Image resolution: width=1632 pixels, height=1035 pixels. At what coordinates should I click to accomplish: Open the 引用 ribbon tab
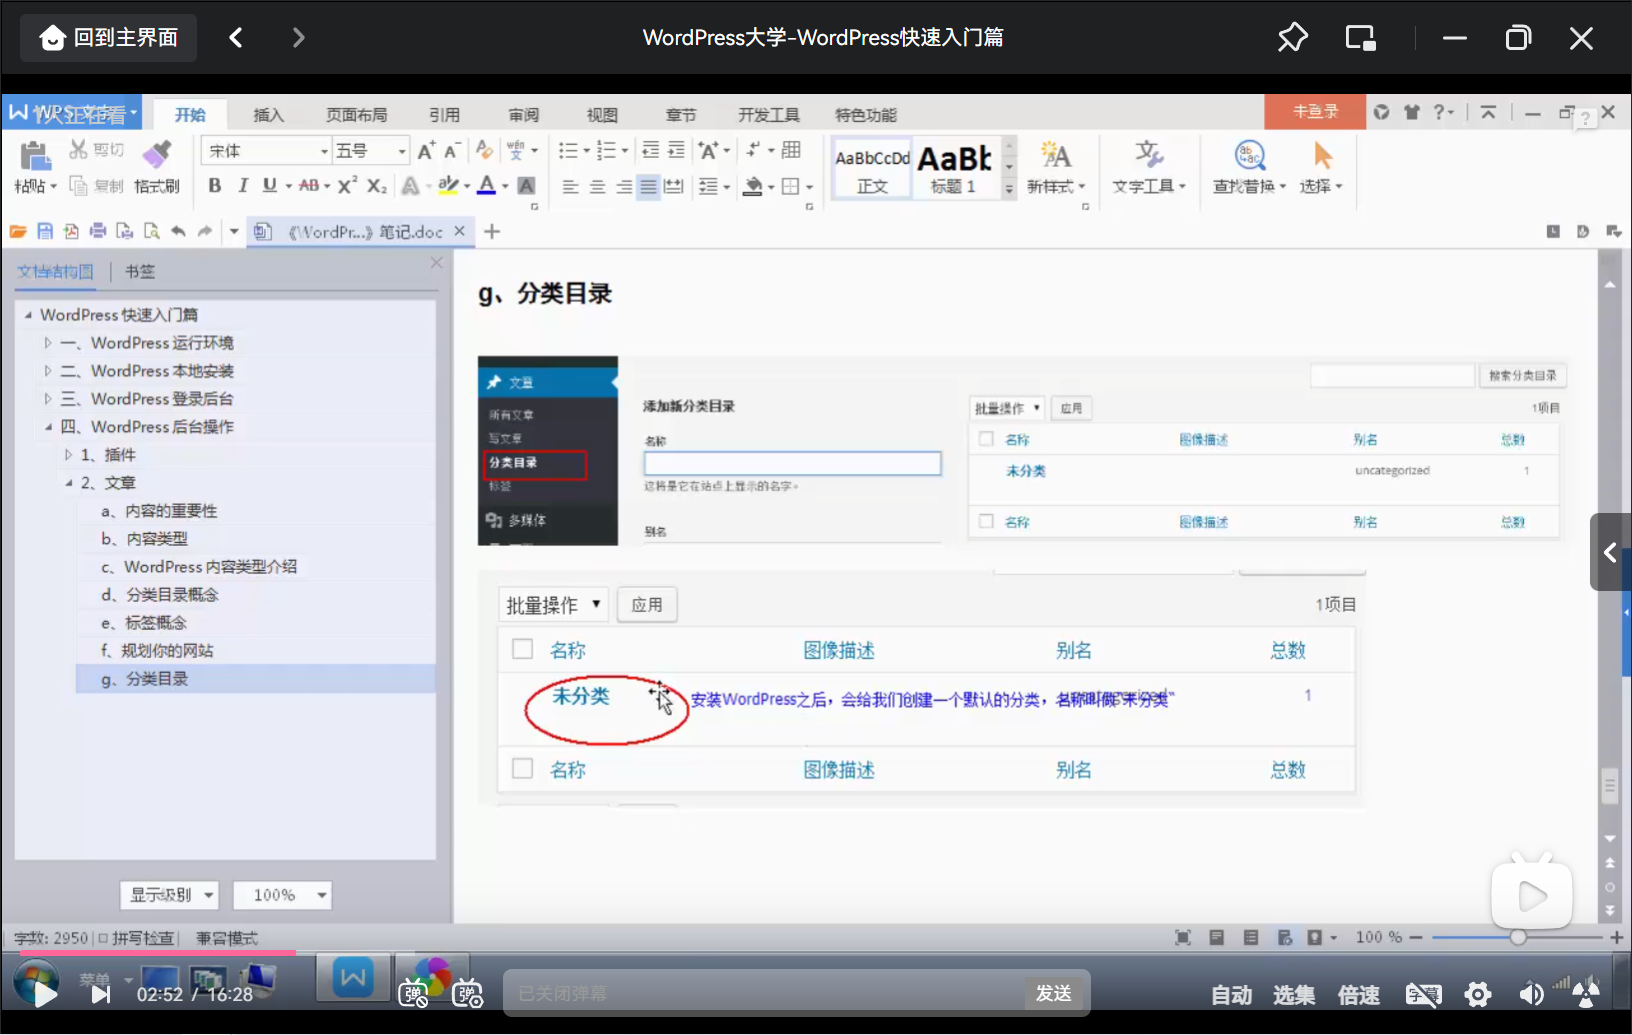pyautogui.click(x=444, y=115)
